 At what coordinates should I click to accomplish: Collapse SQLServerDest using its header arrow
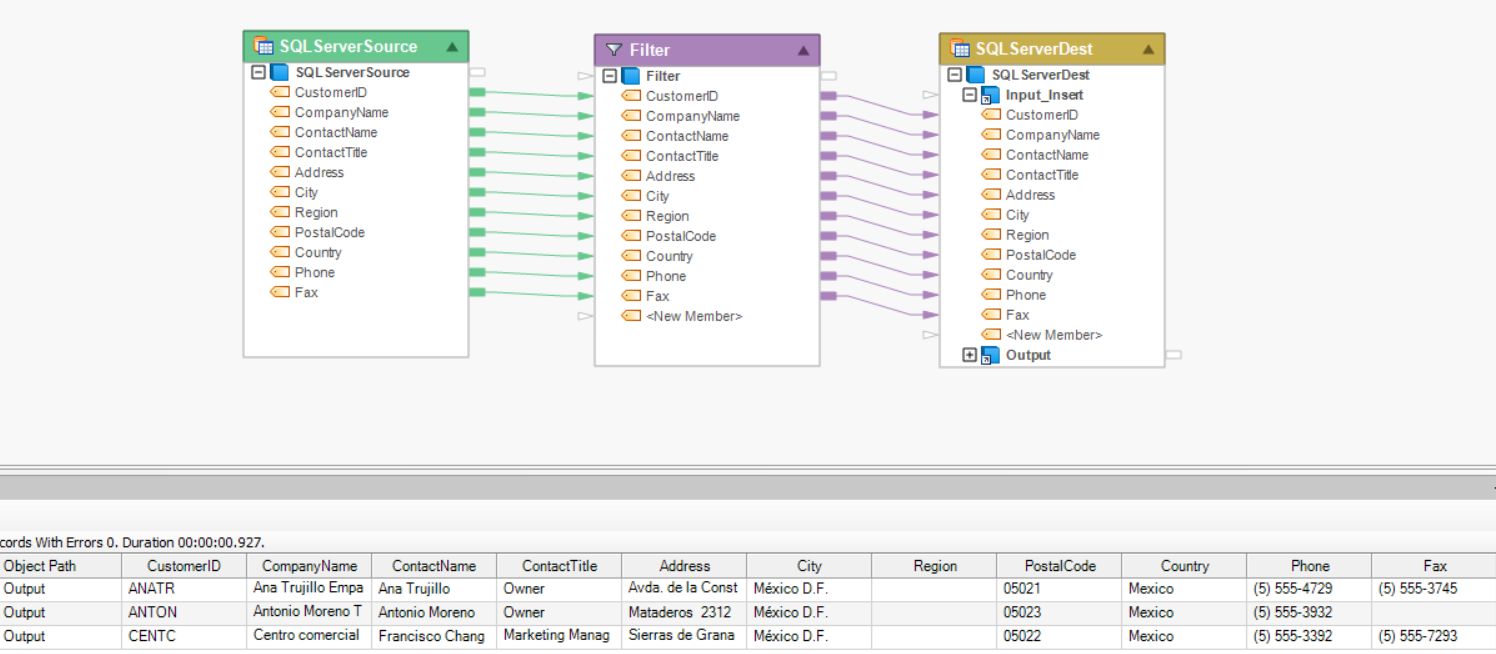click(1149, 47)
